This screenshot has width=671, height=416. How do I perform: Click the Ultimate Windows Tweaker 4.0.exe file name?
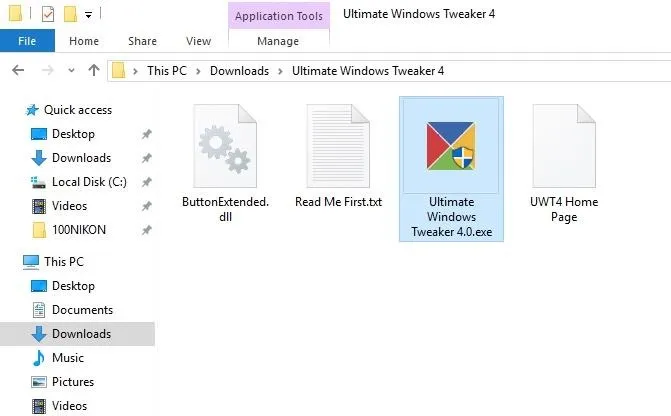(451, 217)
